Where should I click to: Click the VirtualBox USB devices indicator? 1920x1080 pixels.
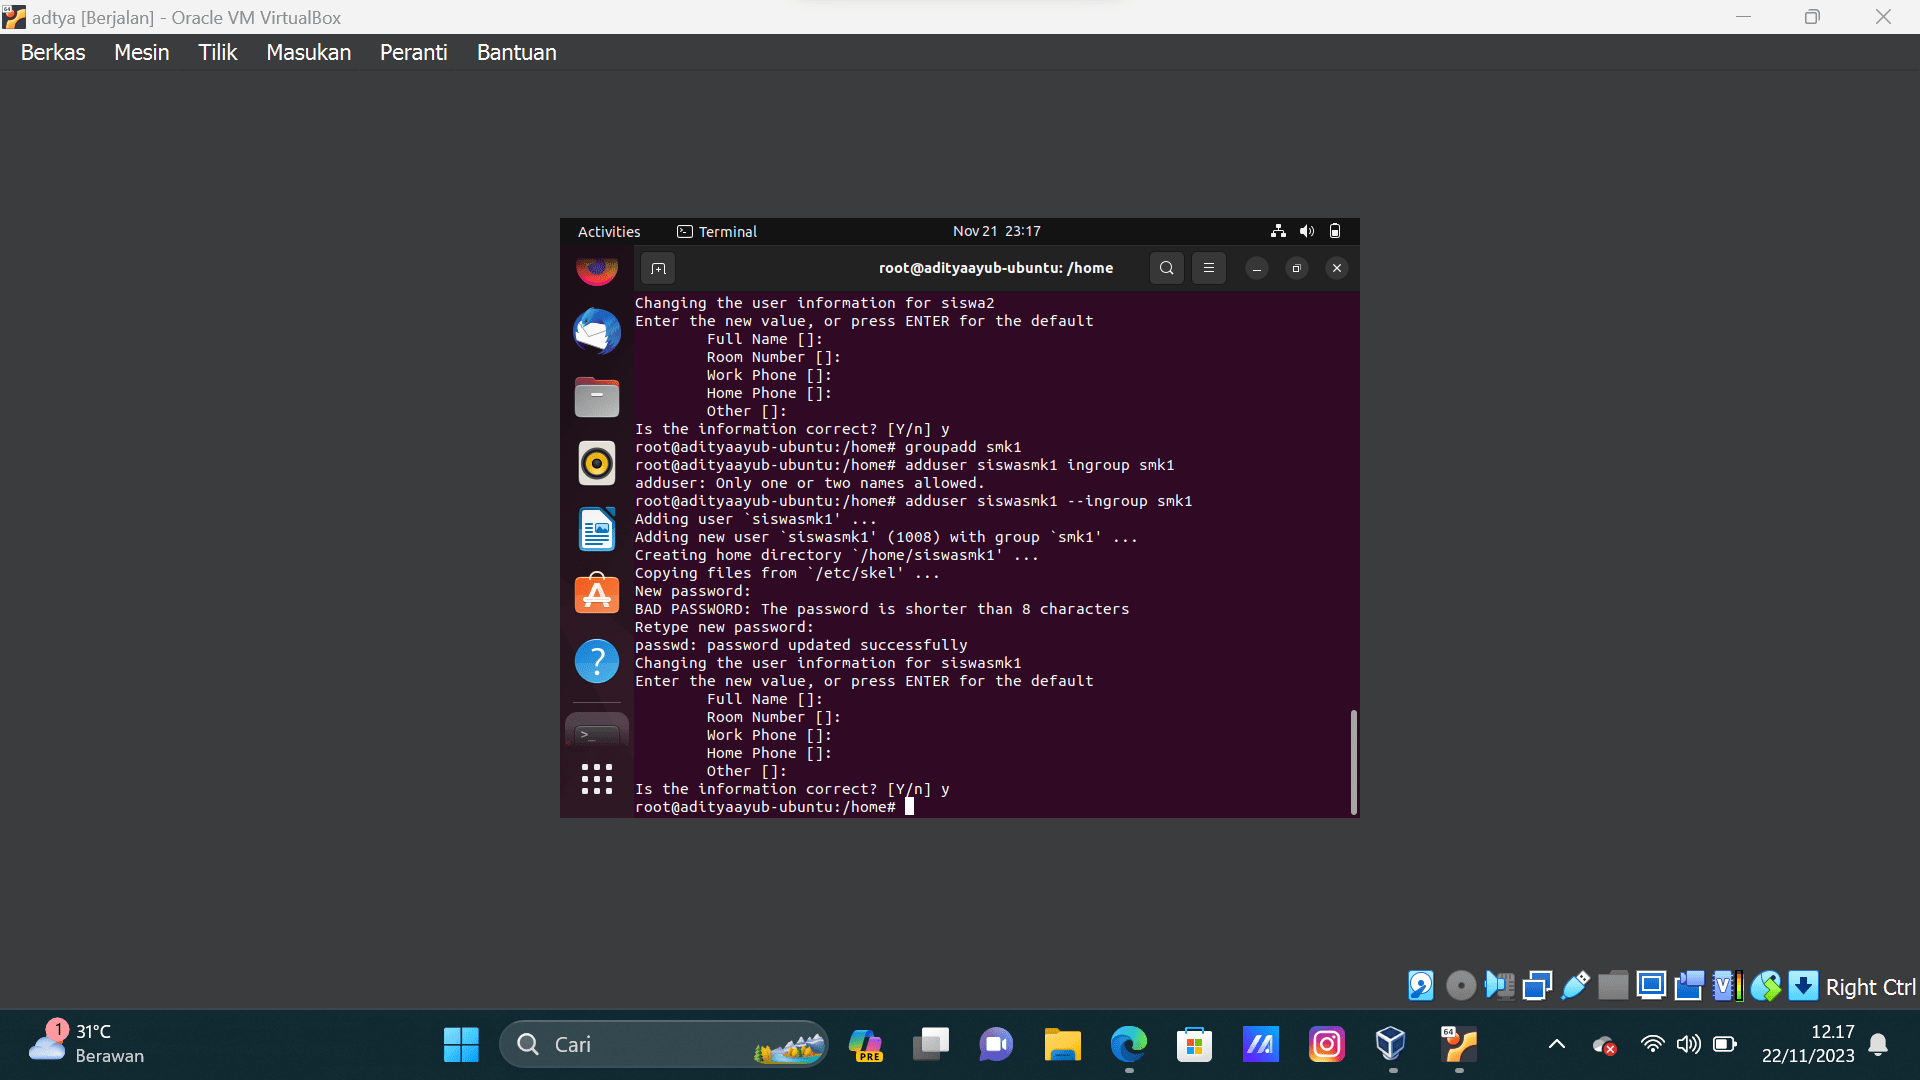pos(1575,986)
